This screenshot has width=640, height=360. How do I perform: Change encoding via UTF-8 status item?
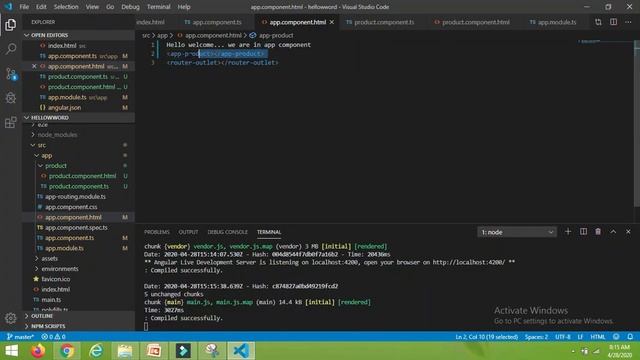[562, 337]
